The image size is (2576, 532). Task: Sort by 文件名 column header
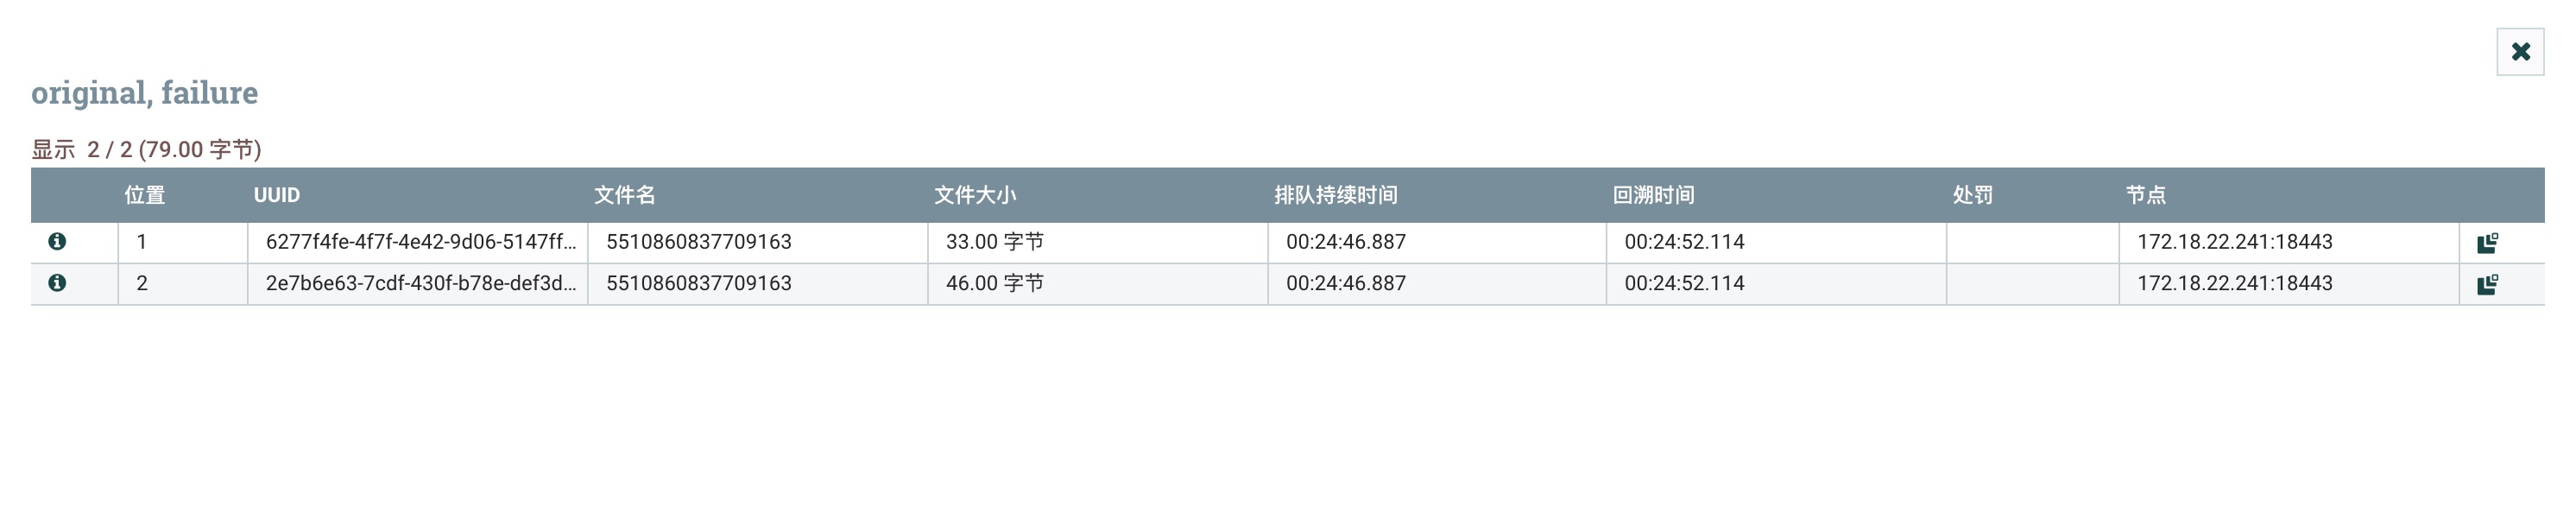tap(625, 195)
